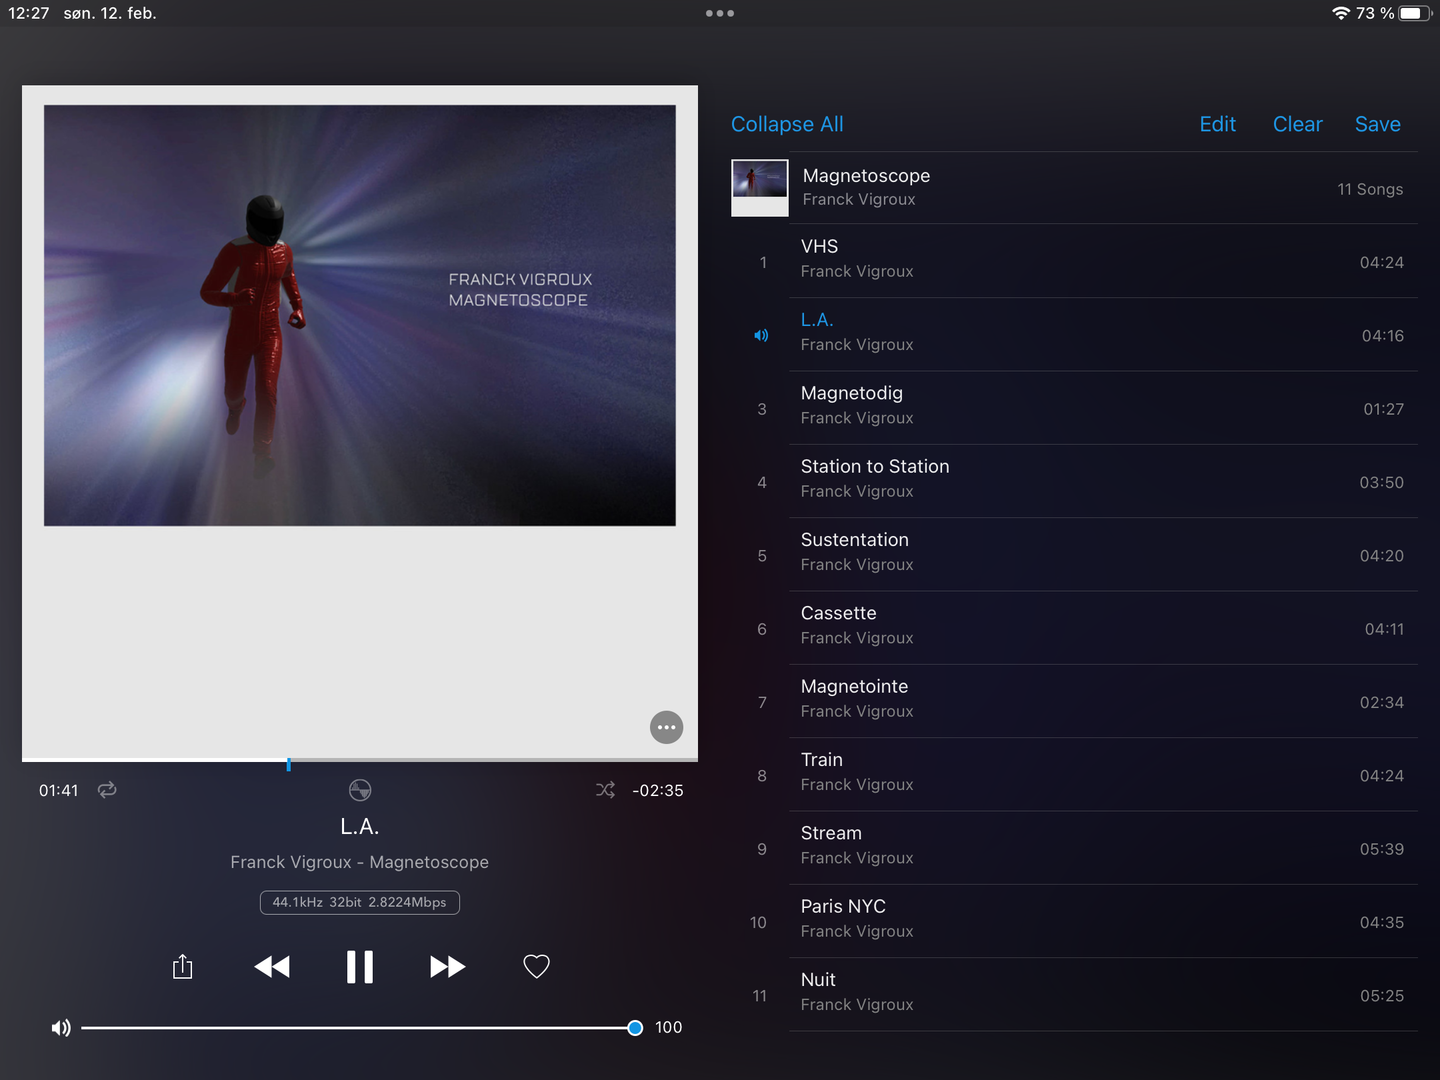Select the track L.A. in the list

click(1075, 335)
